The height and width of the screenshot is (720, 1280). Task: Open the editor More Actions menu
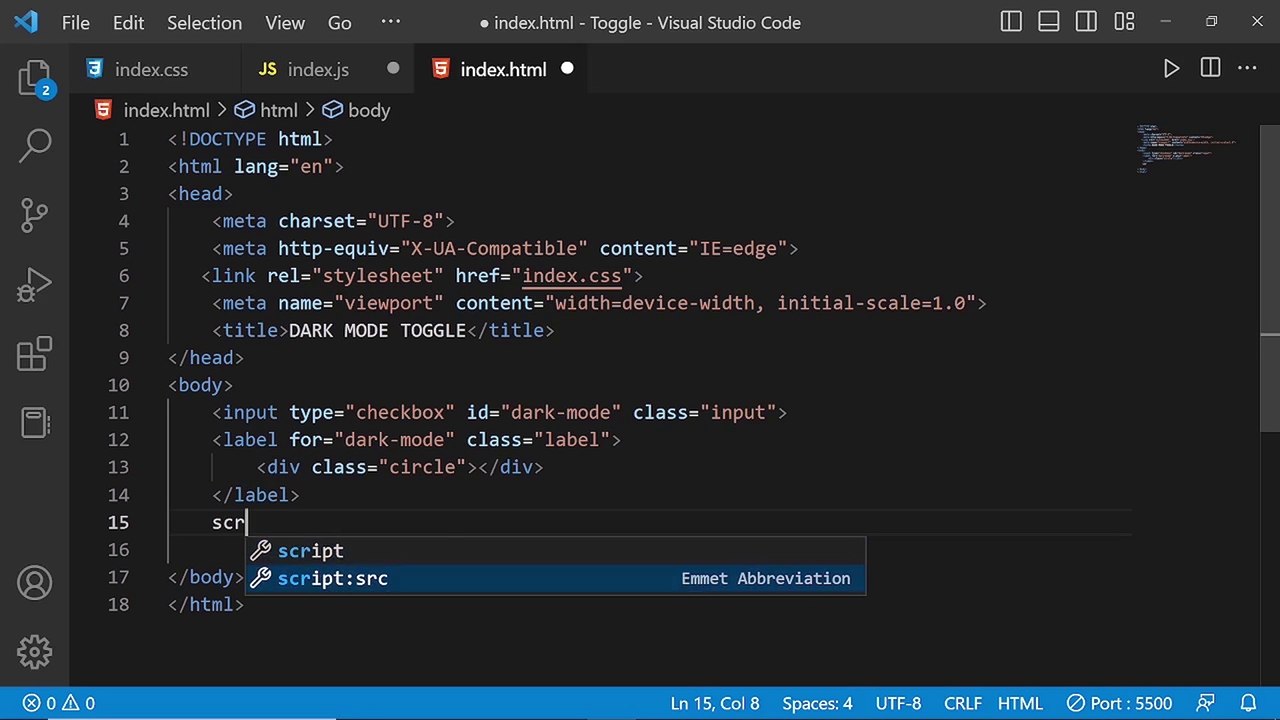click(x=1247, y=69)
